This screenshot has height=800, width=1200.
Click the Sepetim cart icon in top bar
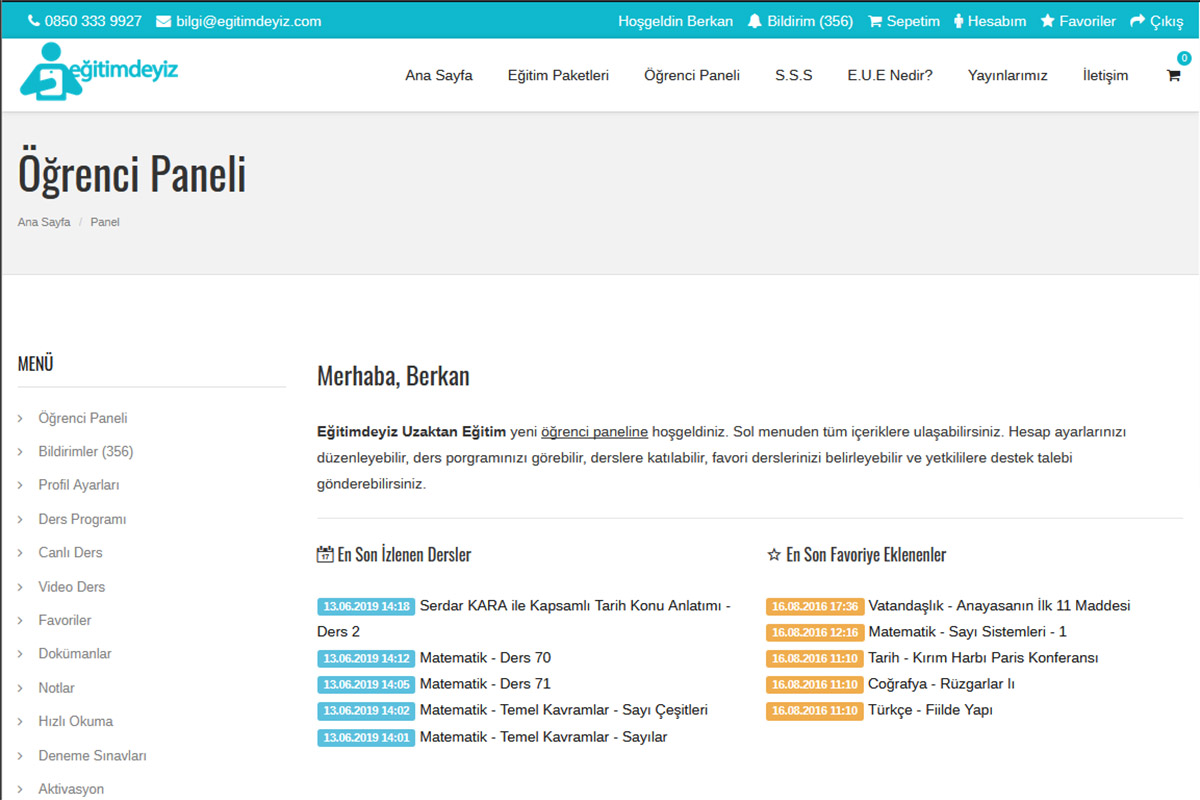(x=875, y=21)
